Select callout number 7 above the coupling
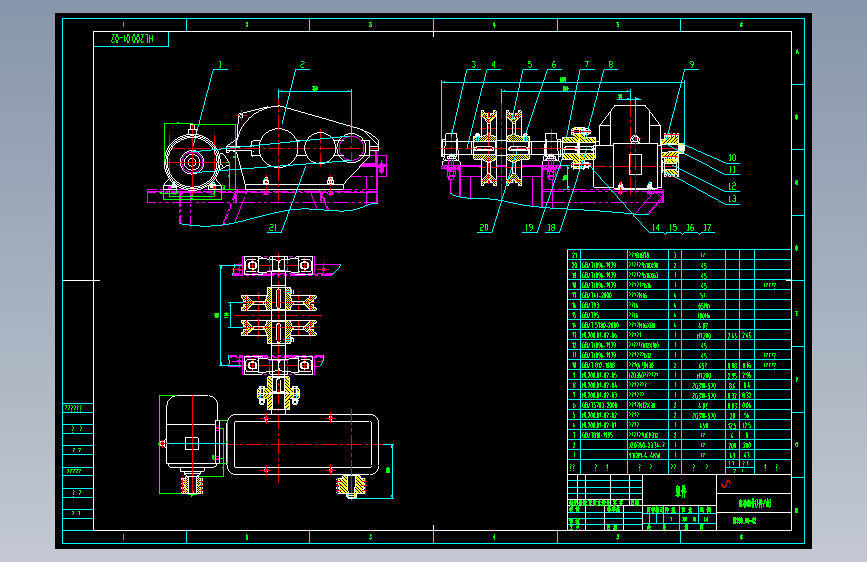Screen dimensions: 867x562 [x=587, y=65]
